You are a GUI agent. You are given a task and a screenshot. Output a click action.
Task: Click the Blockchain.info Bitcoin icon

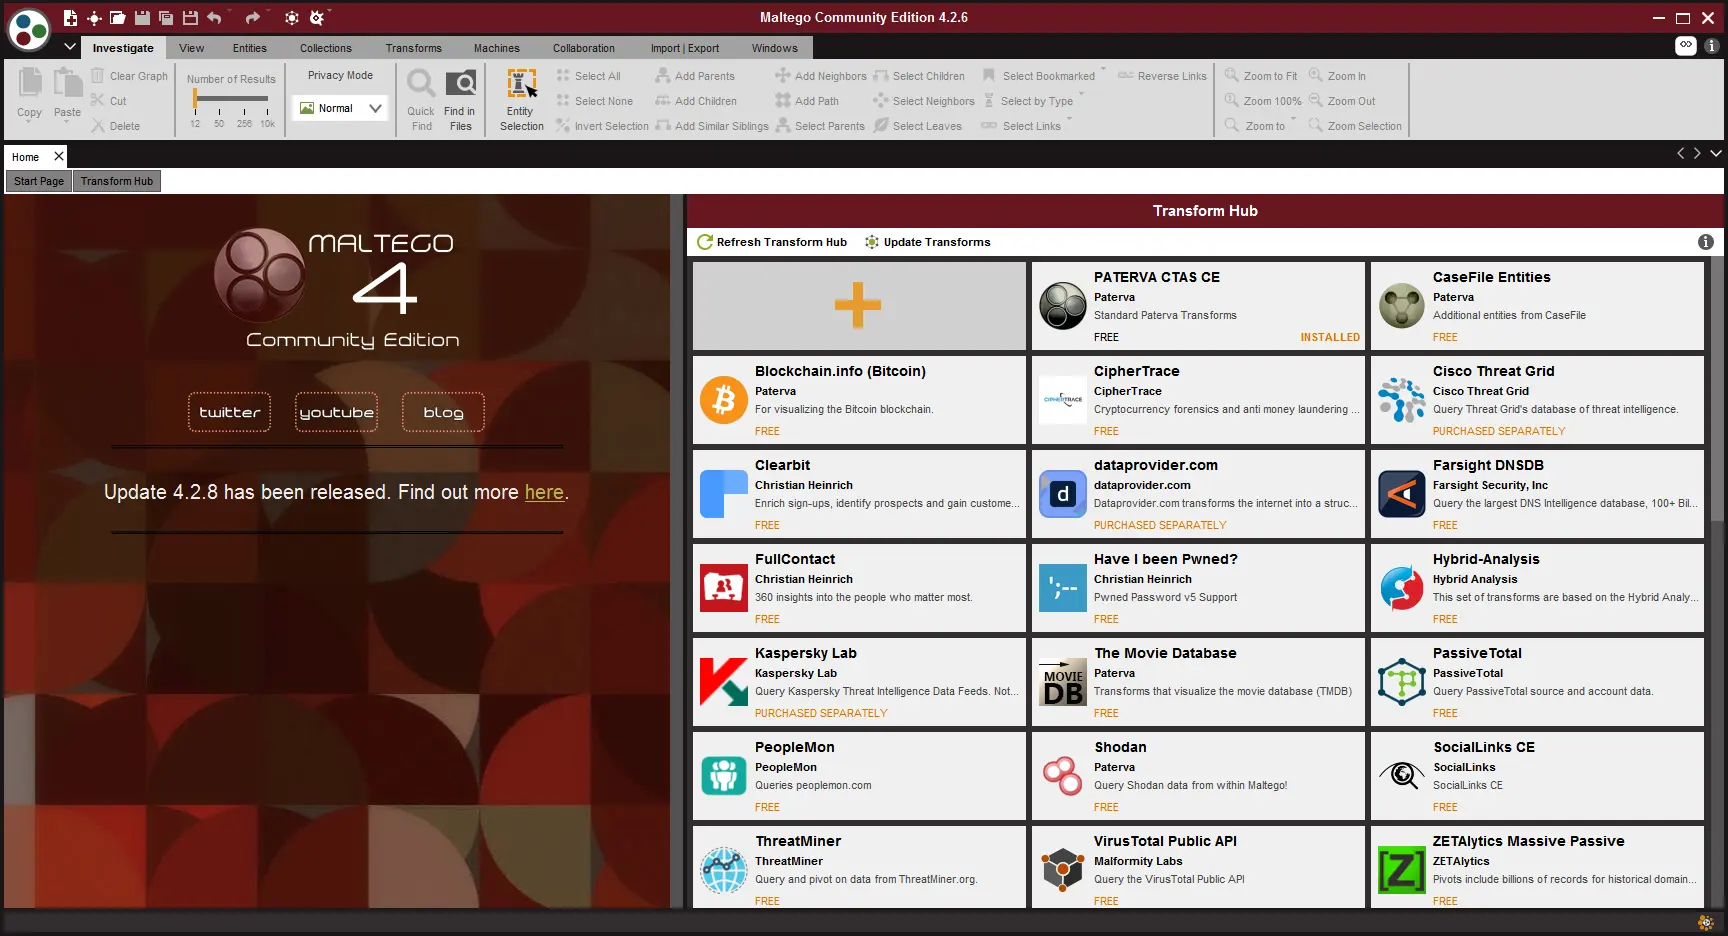(x=724, y=400)
